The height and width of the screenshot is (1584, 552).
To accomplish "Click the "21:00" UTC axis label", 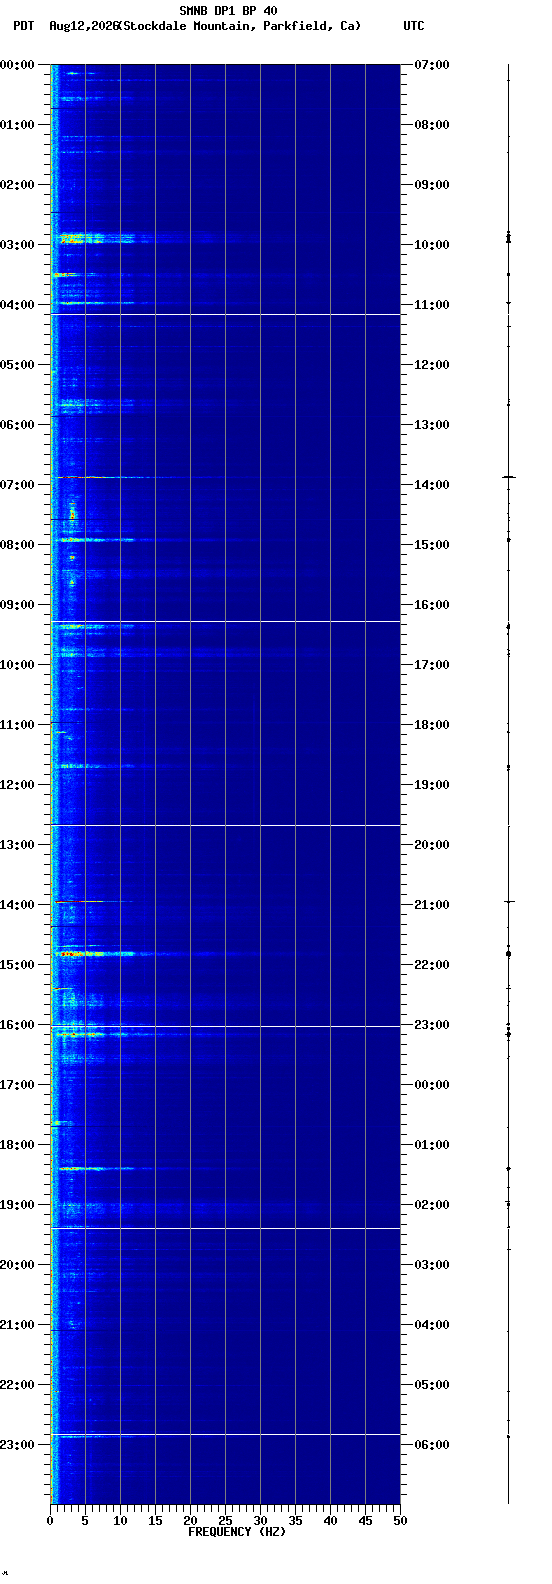I will tap(431, 905).
